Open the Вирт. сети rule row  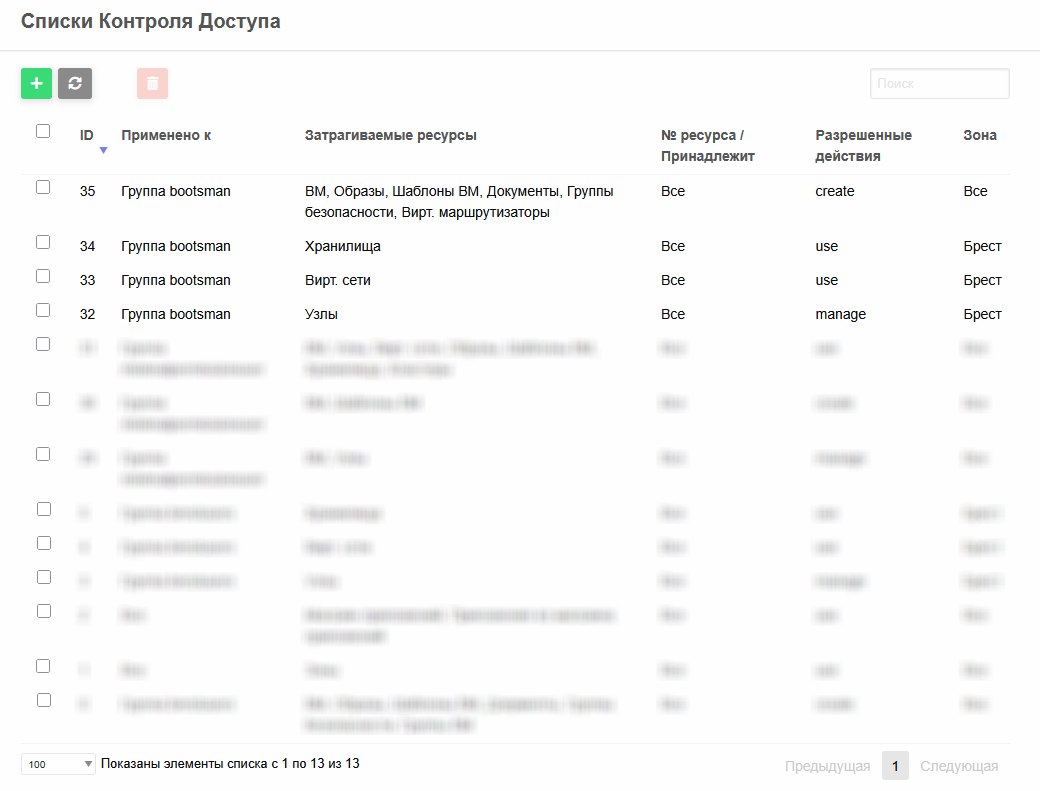pyautogui.click(x=515, y=280)
